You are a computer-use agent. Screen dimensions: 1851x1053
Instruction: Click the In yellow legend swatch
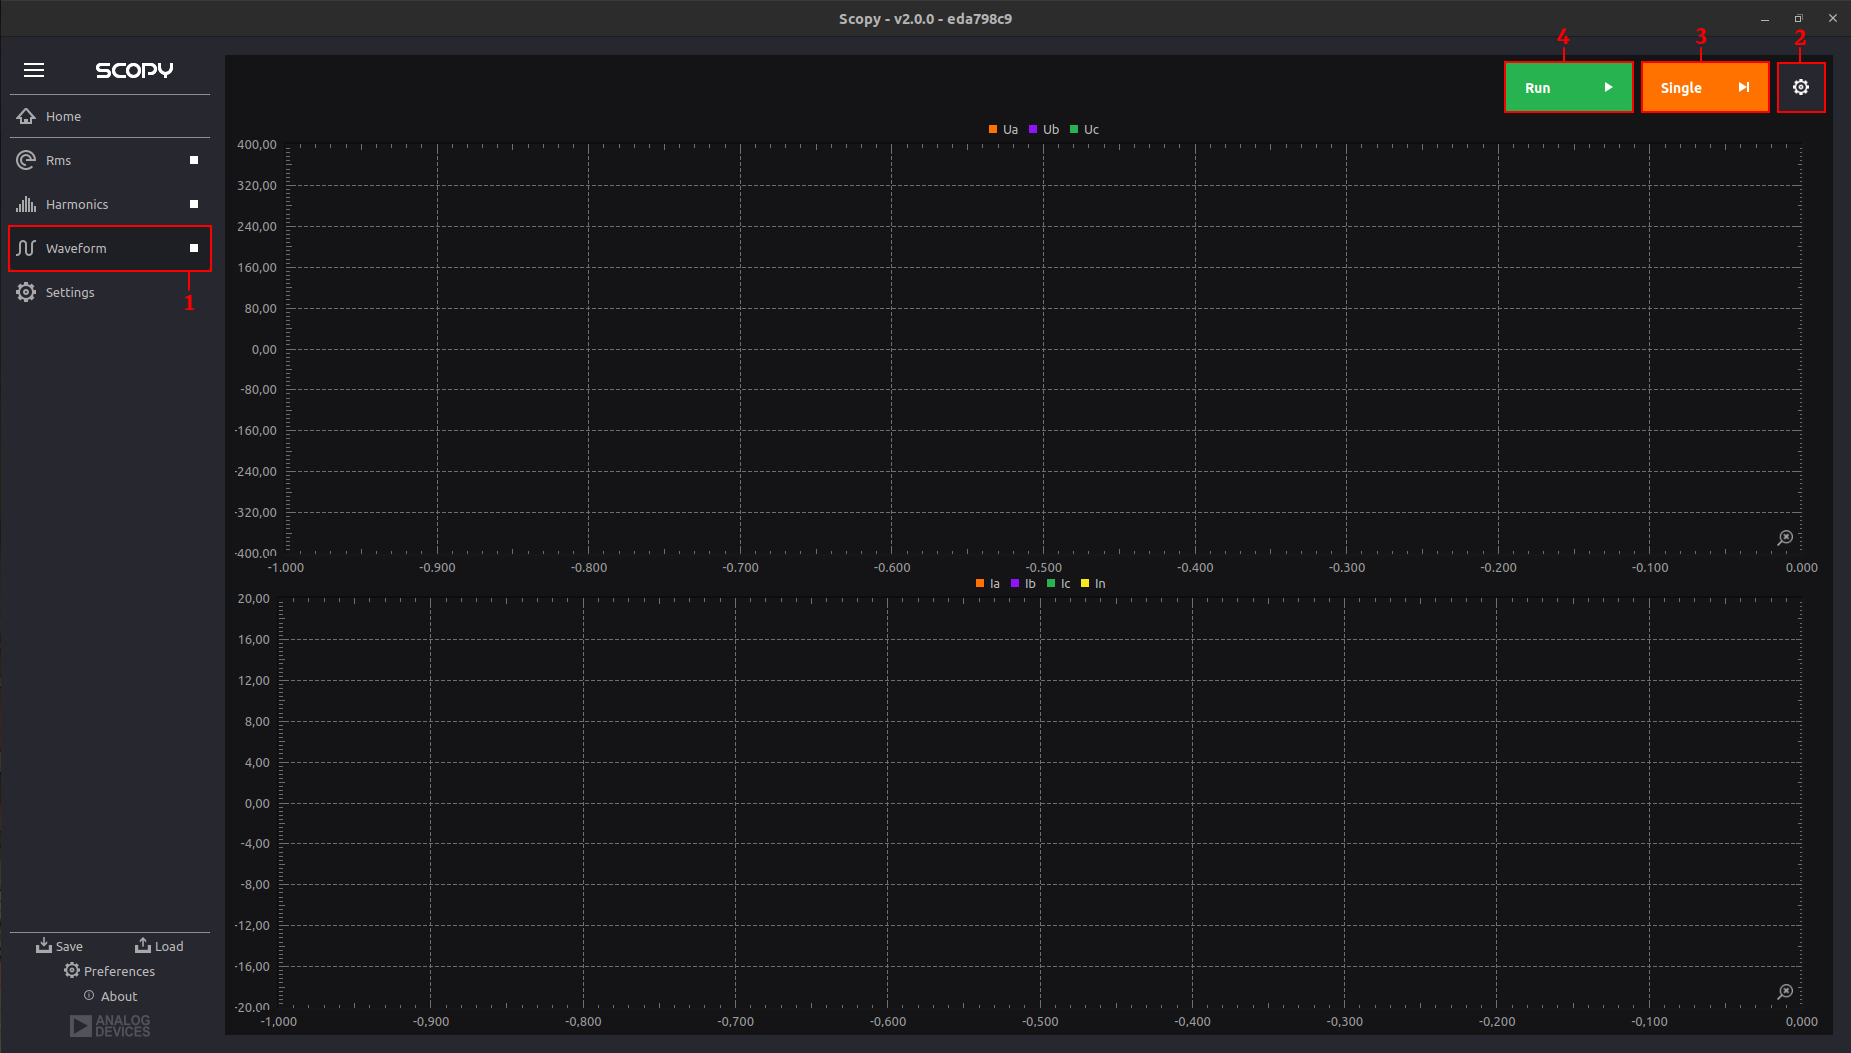click(1085, 583)
